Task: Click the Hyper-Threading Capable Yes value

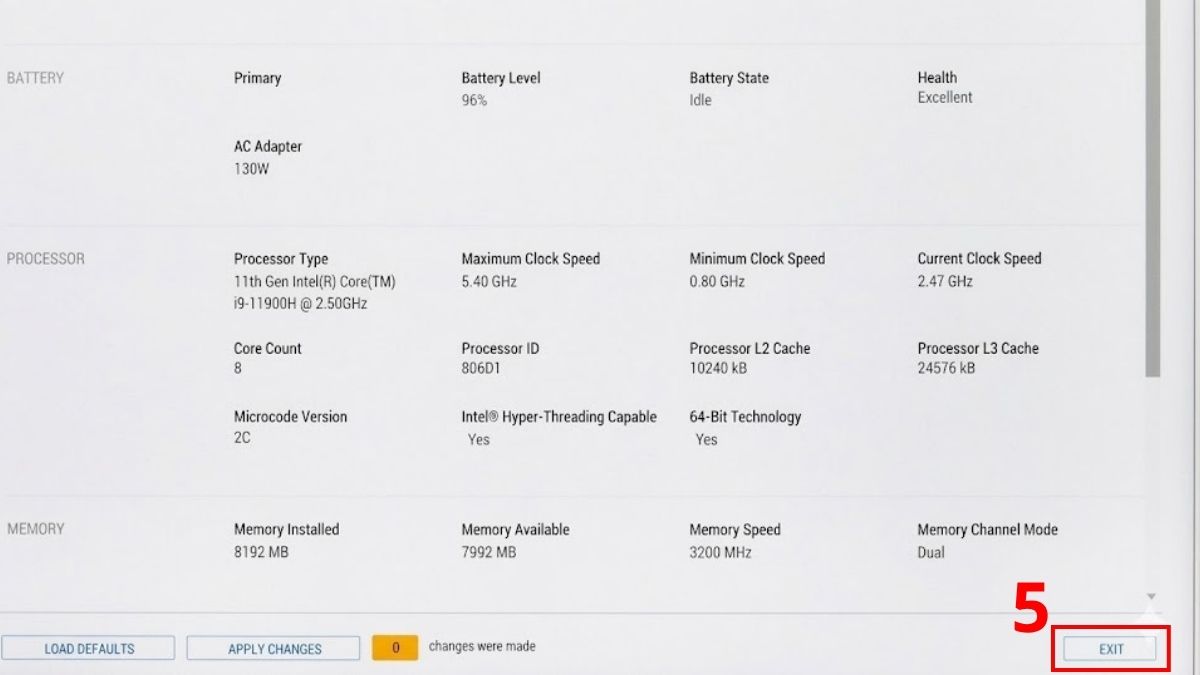Action: pyautogui.click(x=479, y=439)
